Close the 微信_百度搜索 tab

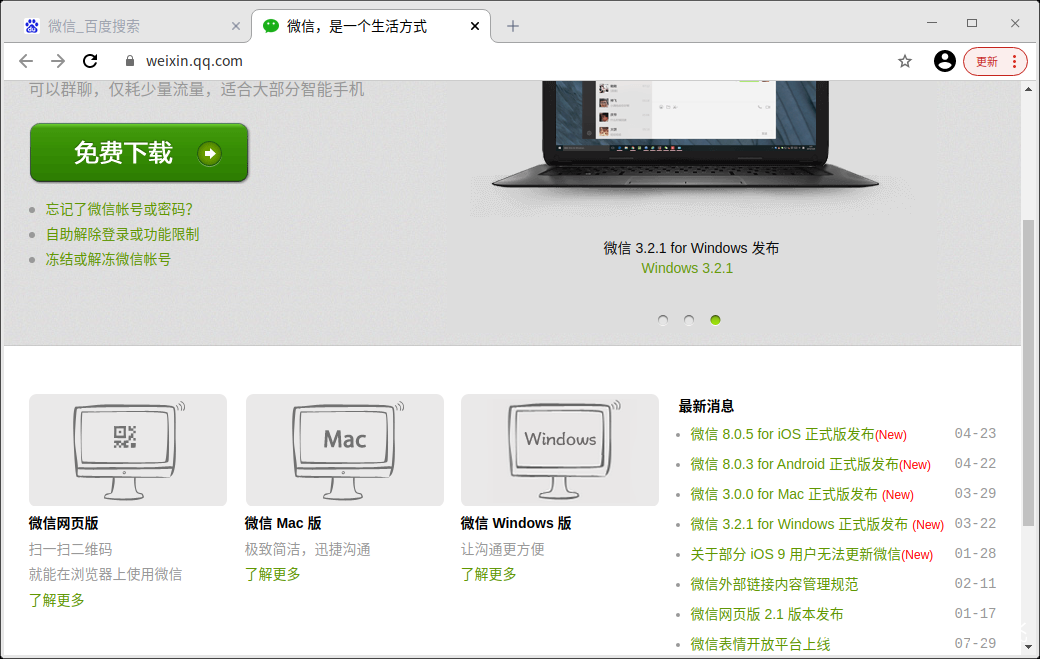tap(235, 26)
